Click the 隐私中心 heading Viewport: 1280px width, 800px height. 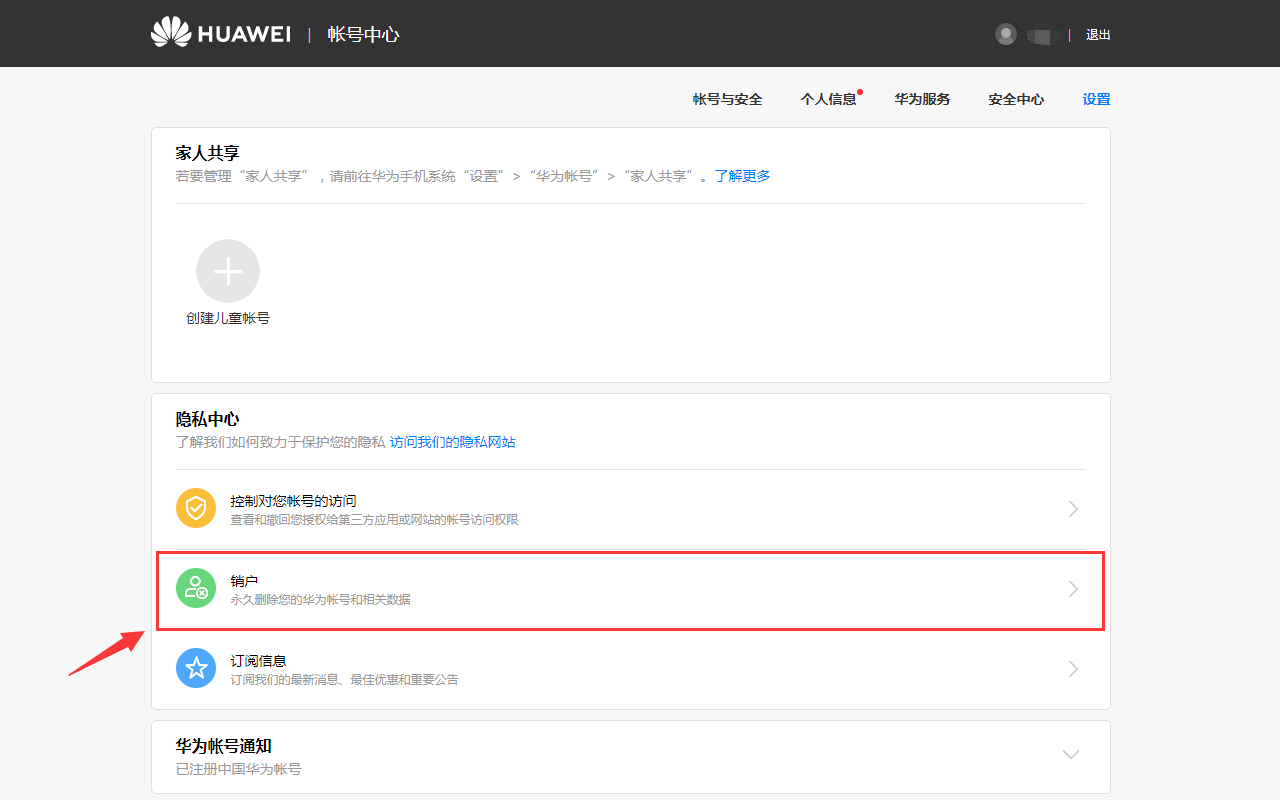(208, 419)
